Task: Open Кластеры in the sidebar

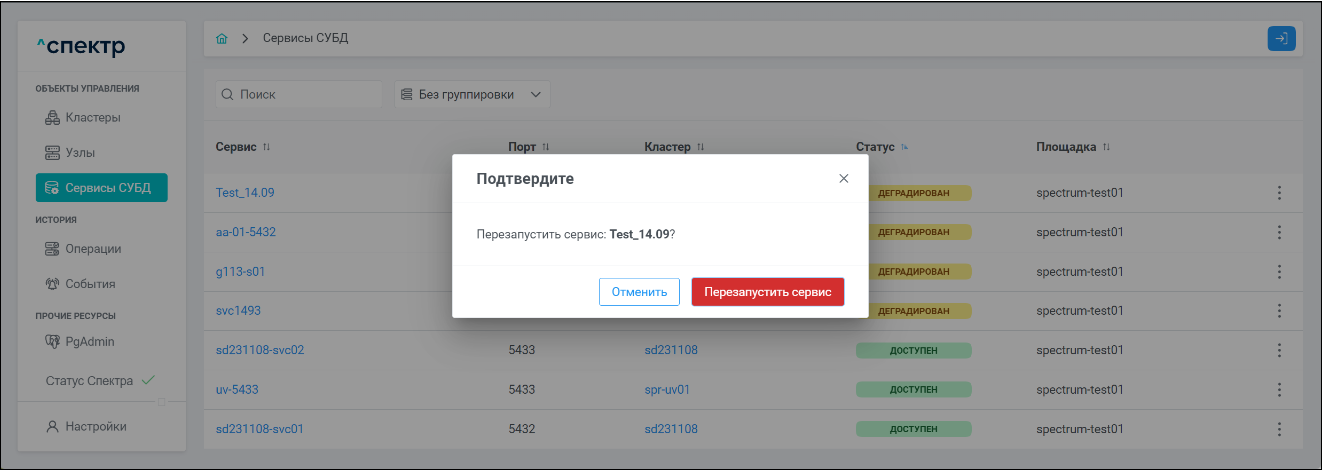Action: pos(92,117)
